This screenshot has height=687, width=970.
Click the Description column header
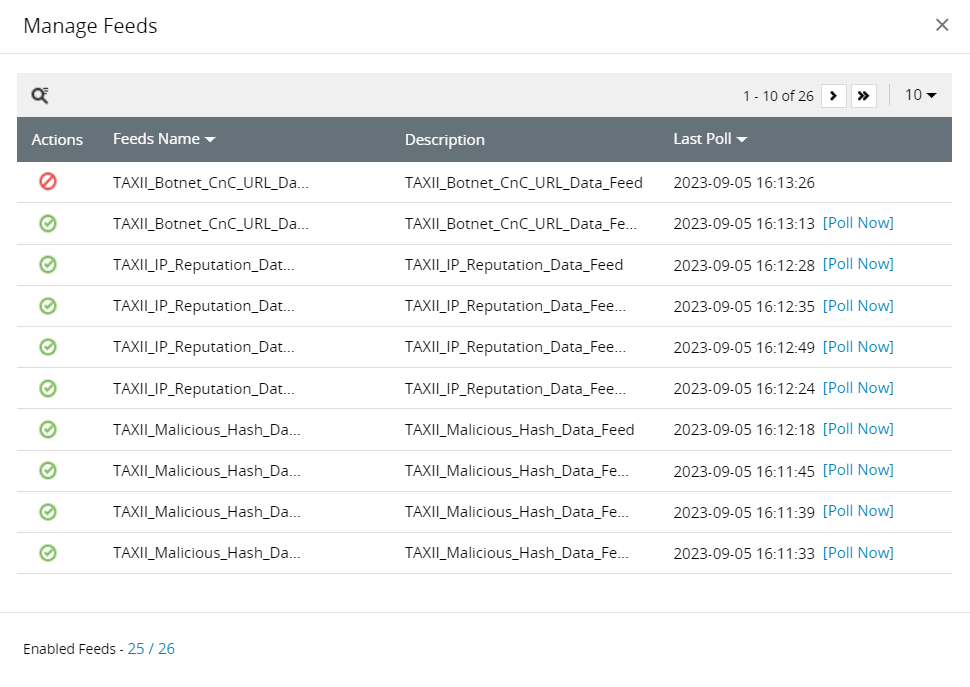(444, 140)
